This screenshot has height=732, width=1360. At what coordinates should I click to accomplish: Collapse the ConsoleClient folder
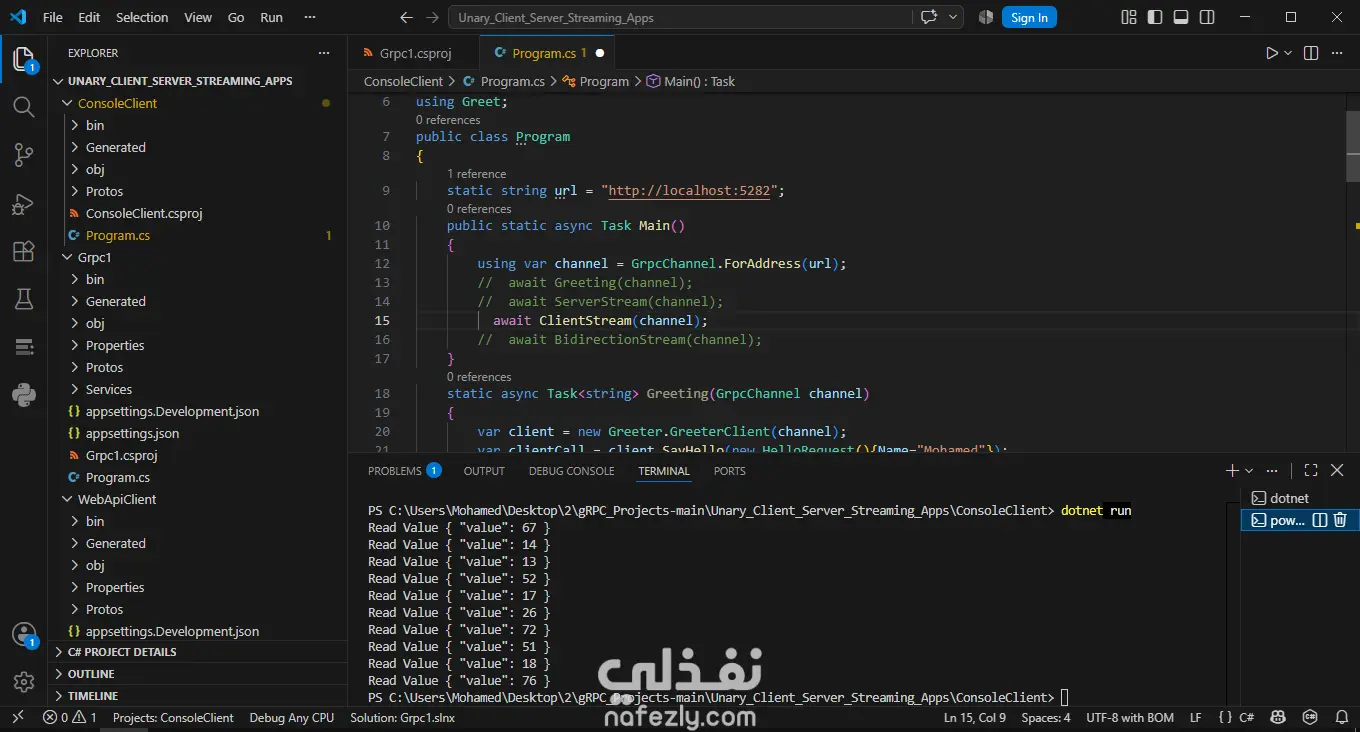(197, 103)
